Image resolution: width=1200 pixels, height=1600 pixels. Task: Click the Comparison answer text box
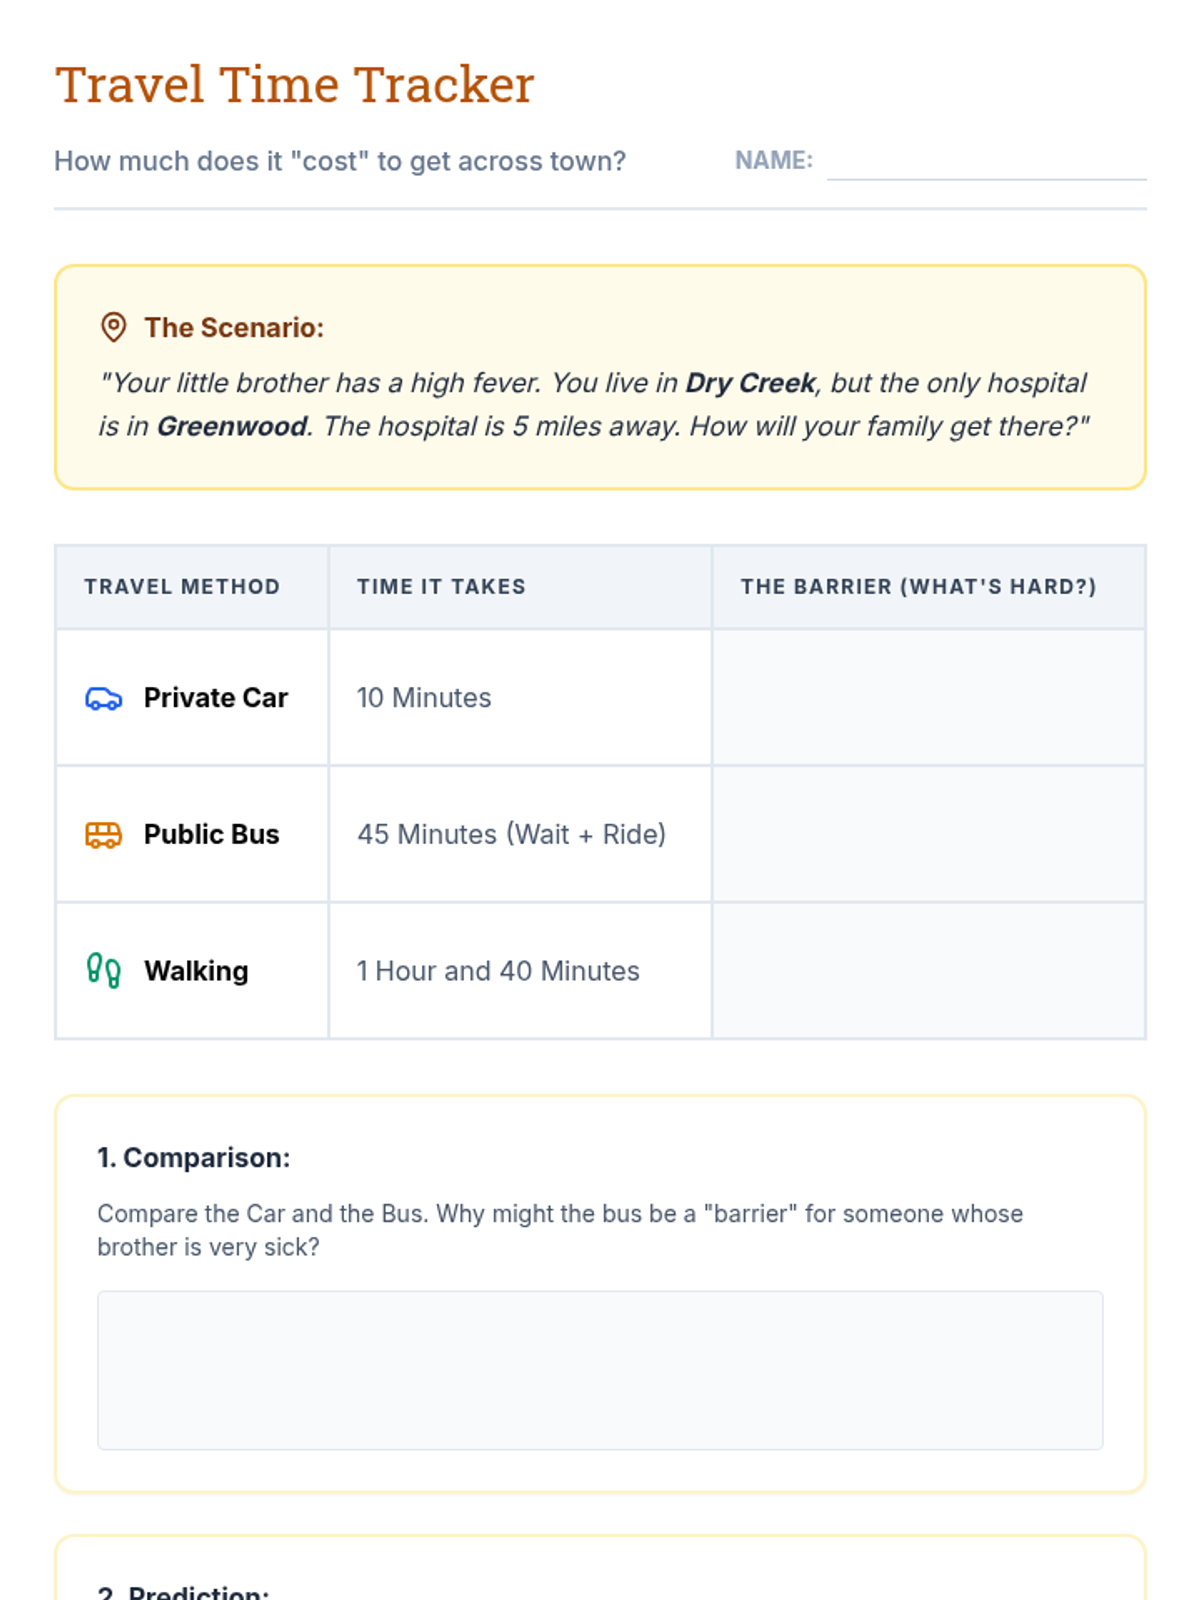(x=600, y=1370)
